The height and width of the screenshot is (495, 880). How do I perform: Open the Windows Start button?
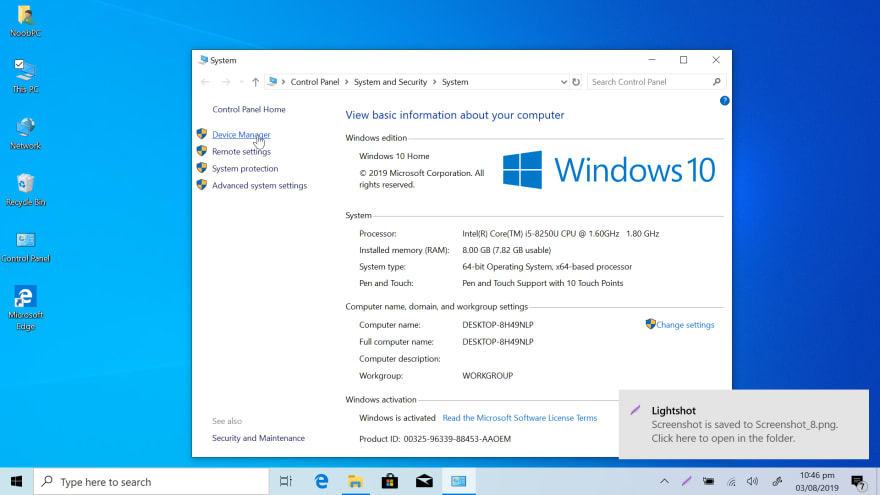point(16,482)
